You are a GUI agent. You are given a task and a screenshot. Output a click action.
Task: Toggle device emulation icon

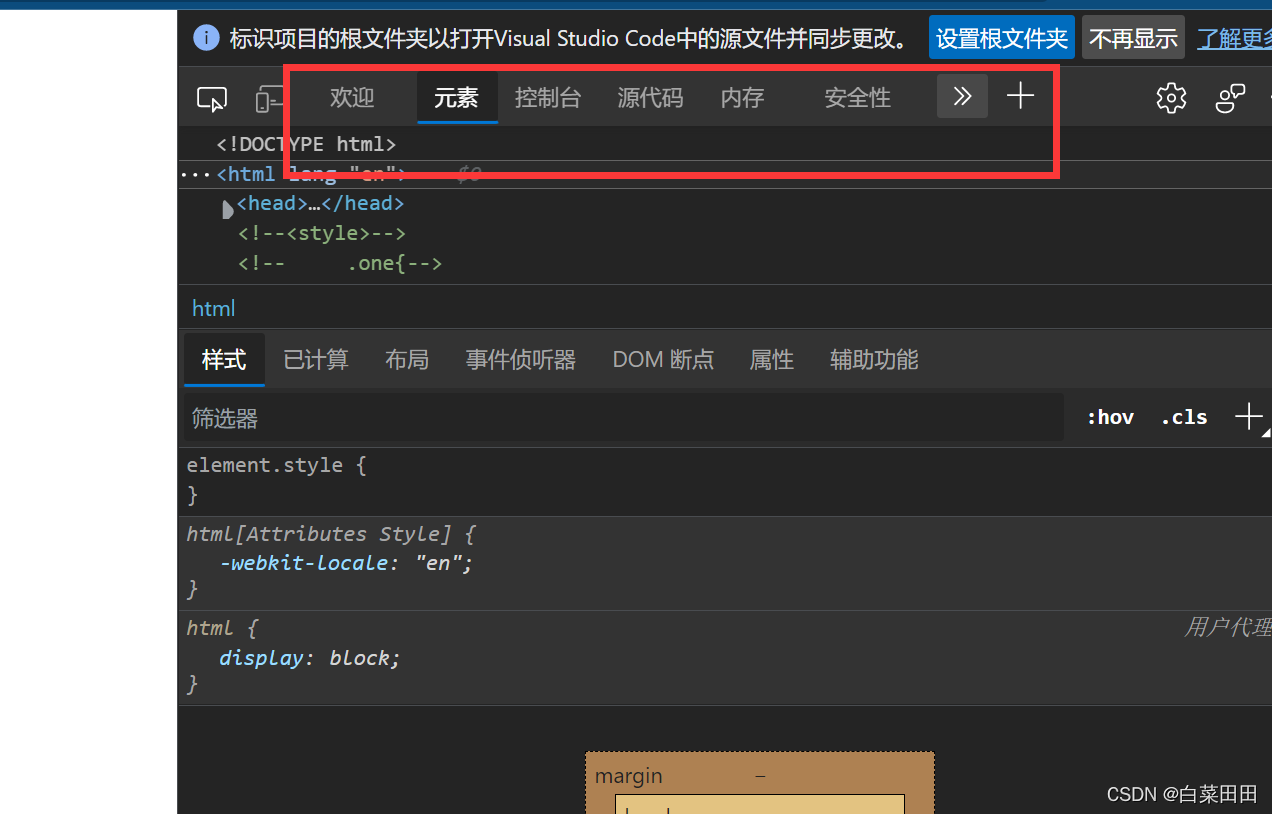pyautogui.click(x=269, y=98)
